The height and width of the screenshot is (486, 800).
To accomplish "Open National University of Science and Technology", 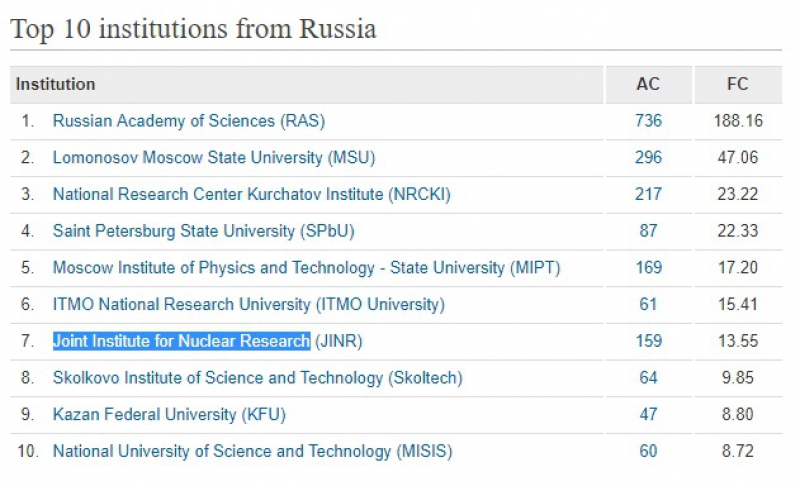I will tap(252, 451).
